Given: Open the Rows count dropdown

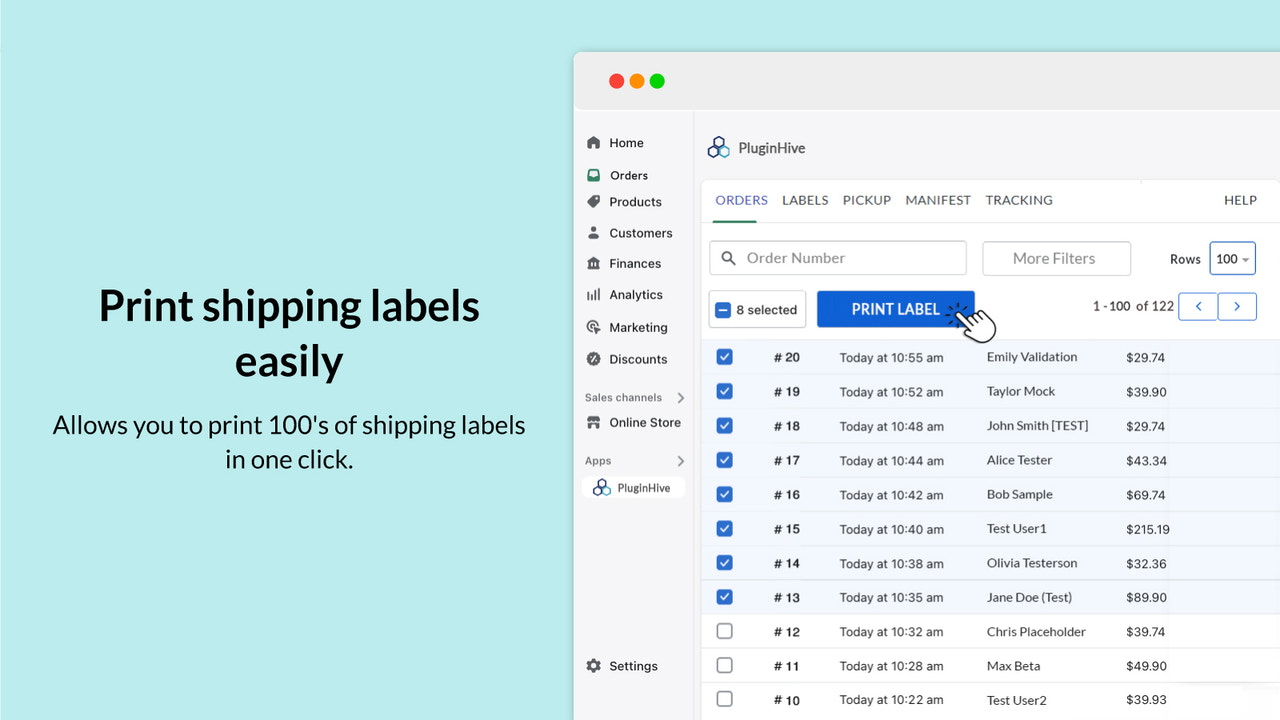Looking at the screenshot, I should [1232, 258].
